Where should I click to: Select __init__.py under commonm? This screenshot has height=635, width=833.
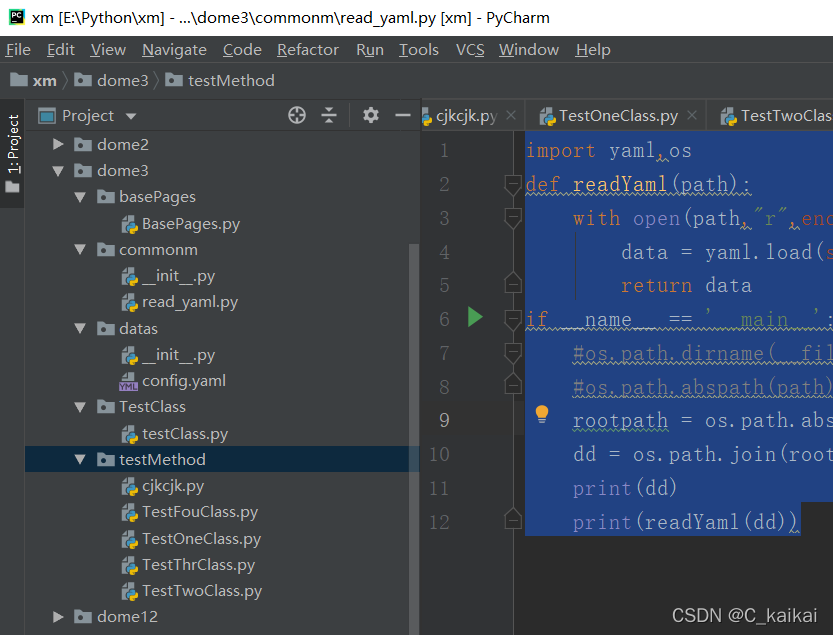168,276
